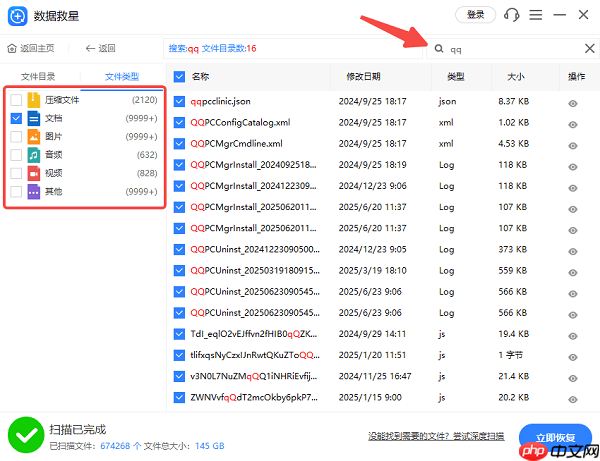Sort by the 类型 column header
The image size is (600, 461).
(456, 77)
